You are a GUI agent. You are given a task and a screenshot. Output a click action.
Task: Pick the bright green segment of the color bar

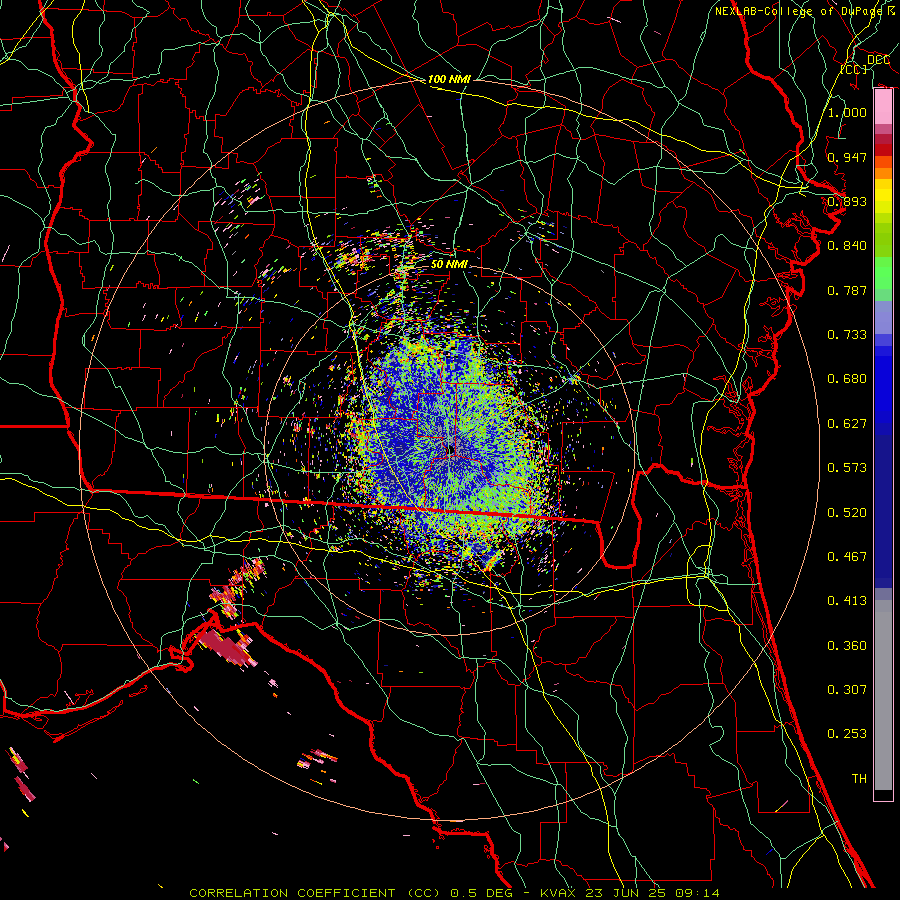coord(883,273)
